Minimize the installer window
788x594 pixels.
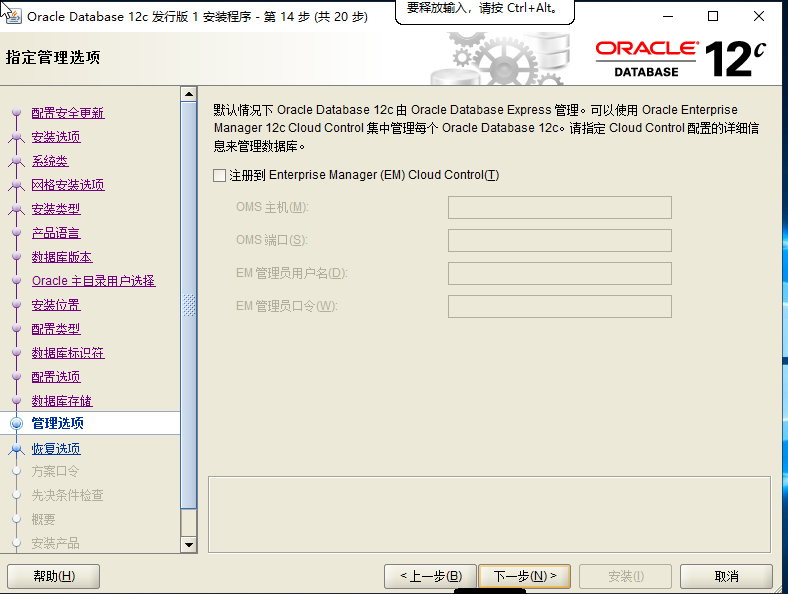[668, 16]
